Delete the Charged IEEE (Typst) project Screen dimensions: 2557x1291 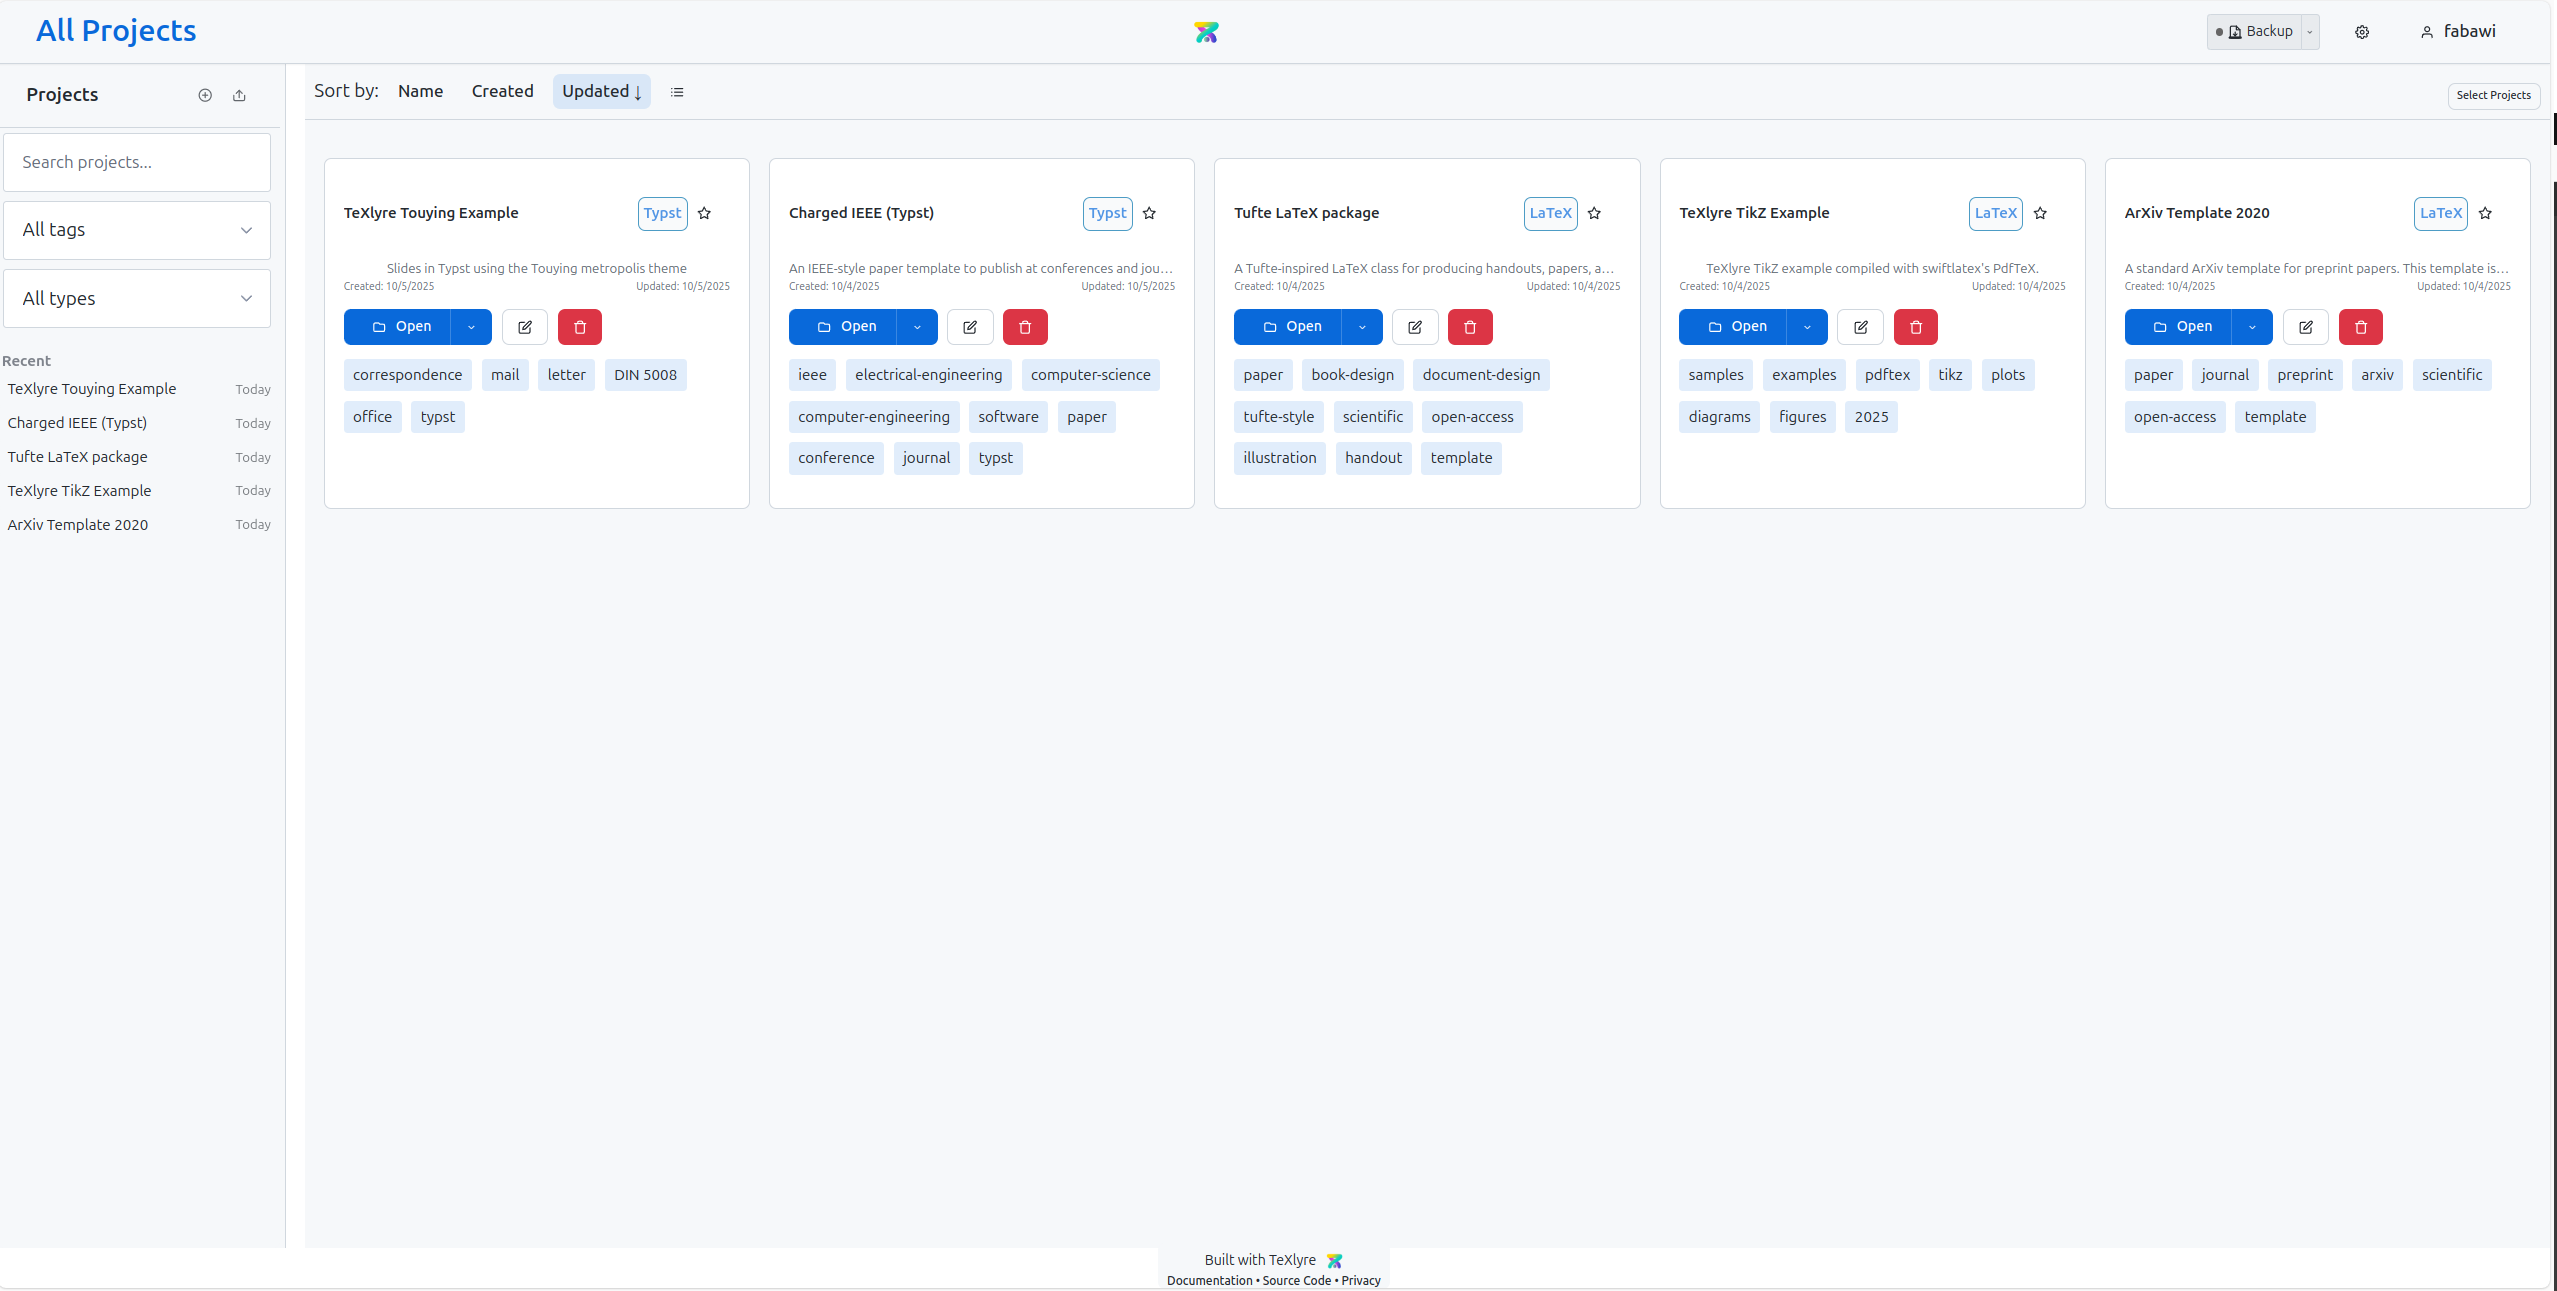[x=1025, y=327]
